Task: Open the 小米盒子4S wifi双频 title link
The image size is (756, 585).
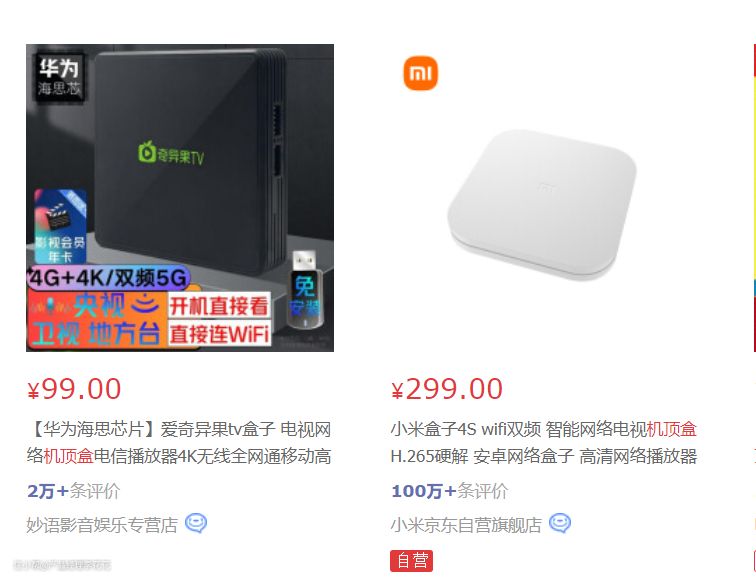Action: (x=543, y=442)
